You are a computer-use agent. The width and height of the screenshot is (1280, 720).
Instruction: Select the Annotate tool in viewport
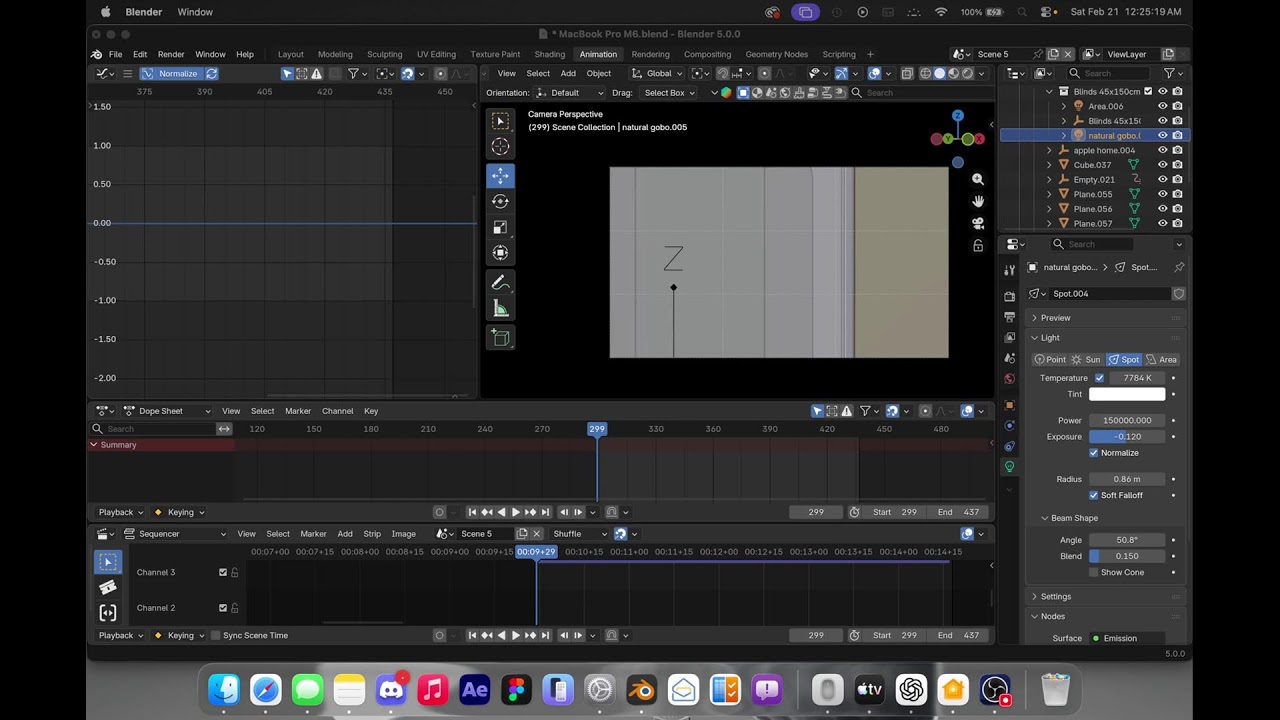click(500, 283)
